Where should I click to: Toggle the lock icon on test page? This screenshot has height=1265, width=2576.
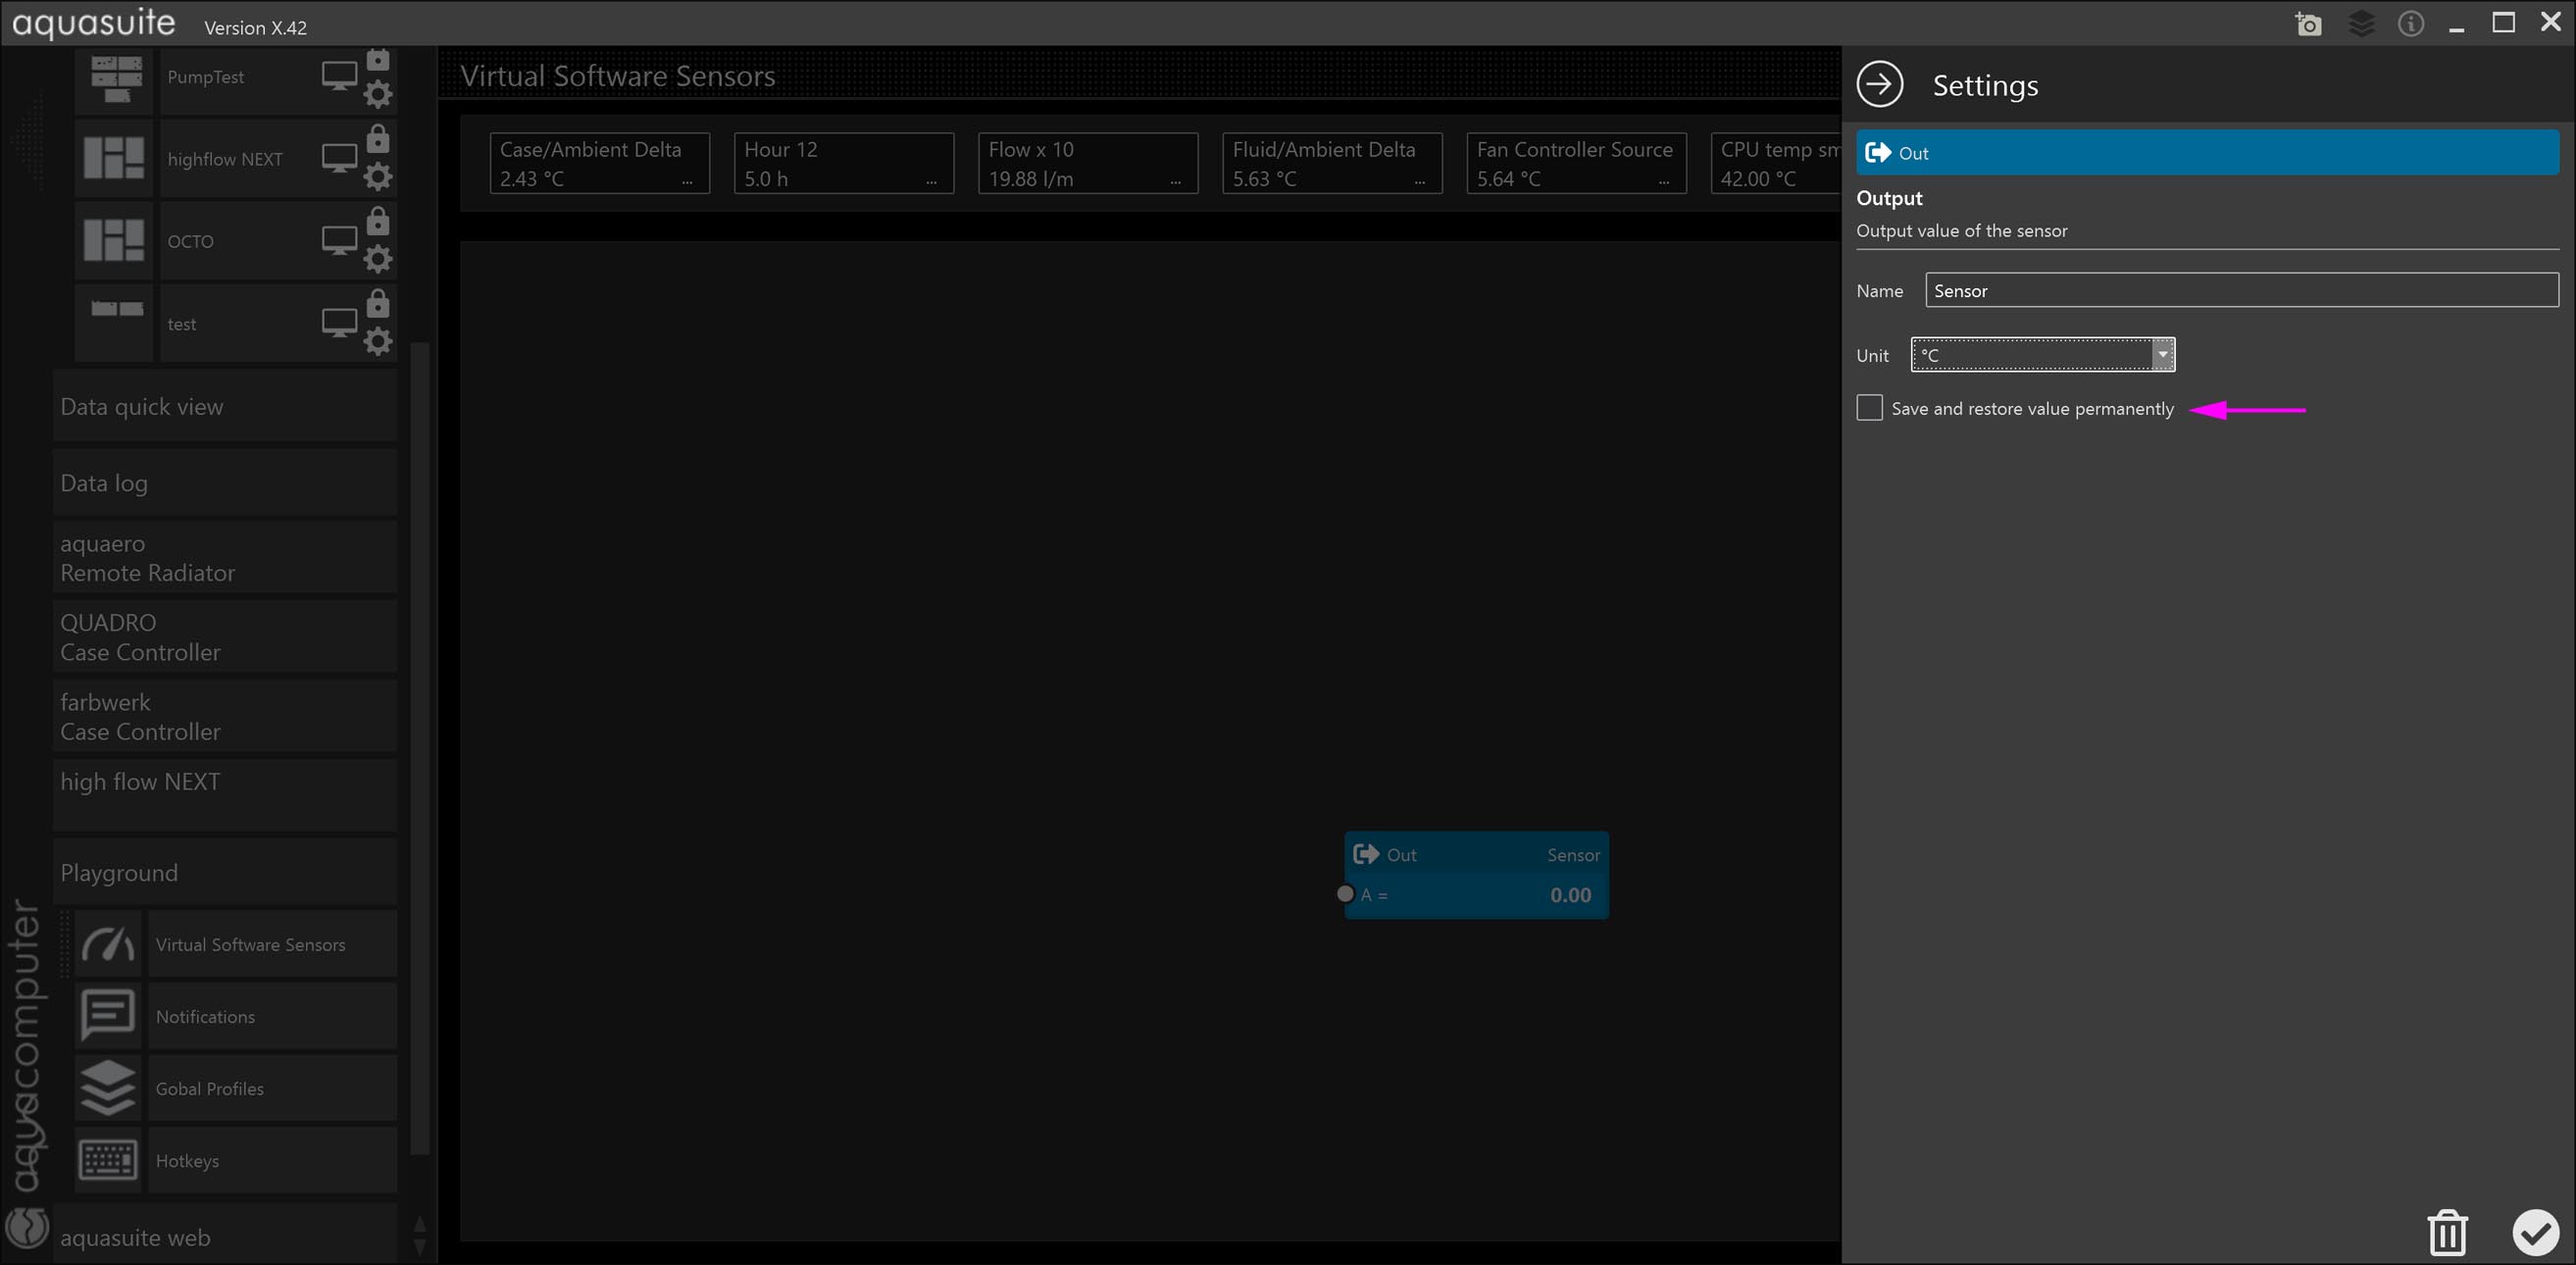coord(378,303)
